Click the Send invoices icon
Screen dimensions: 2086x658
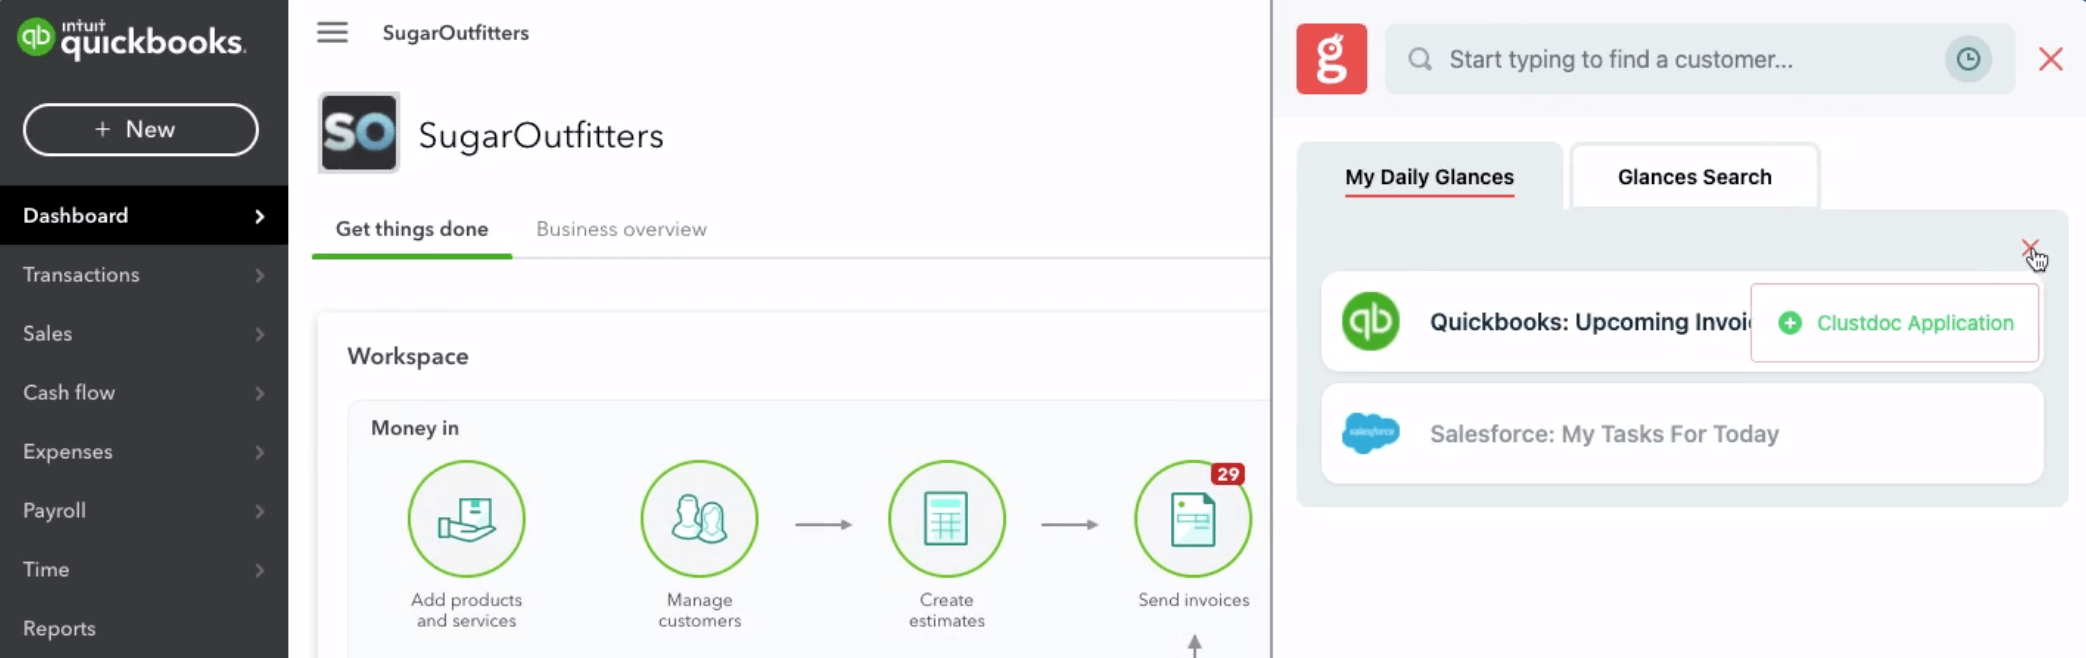click(1192, 518)
